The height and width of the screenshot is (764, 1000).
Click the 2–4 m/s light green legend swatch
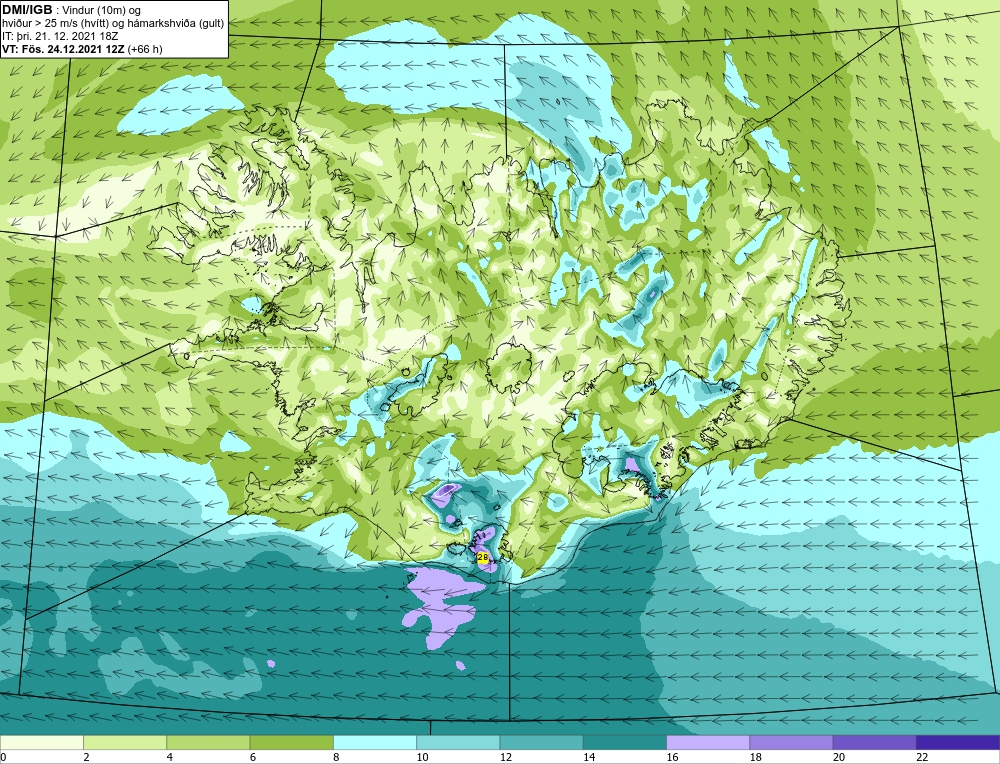[x=125, y=743]
